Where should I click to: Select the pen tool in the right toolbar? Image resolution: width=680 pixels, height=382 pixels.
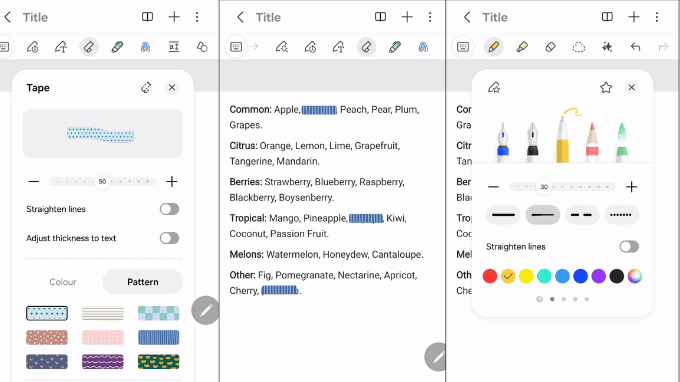494,47
